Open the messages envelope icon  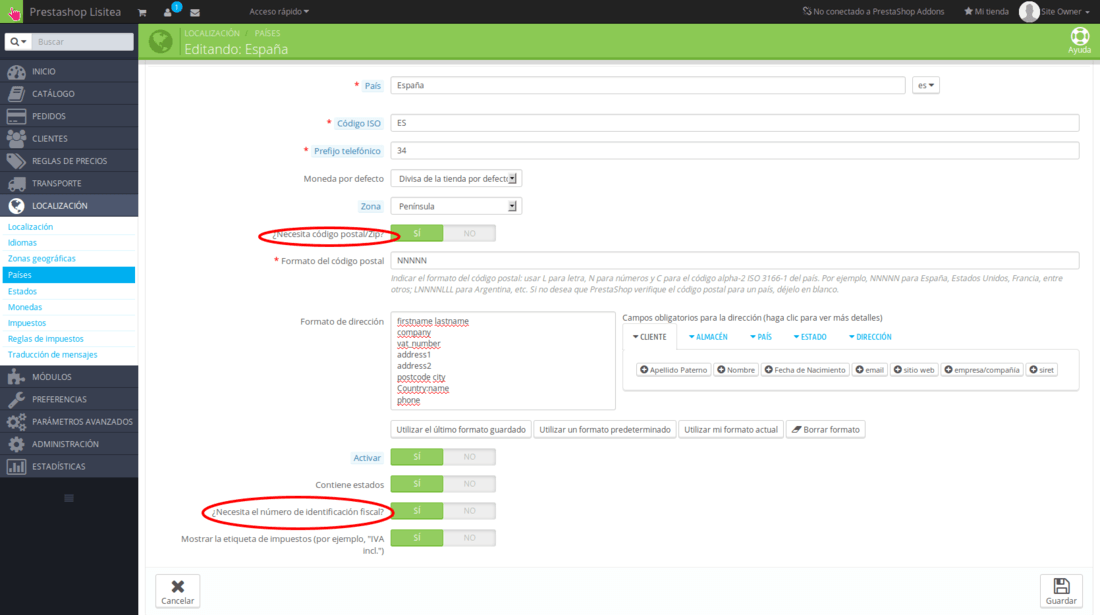pos(195,12)
